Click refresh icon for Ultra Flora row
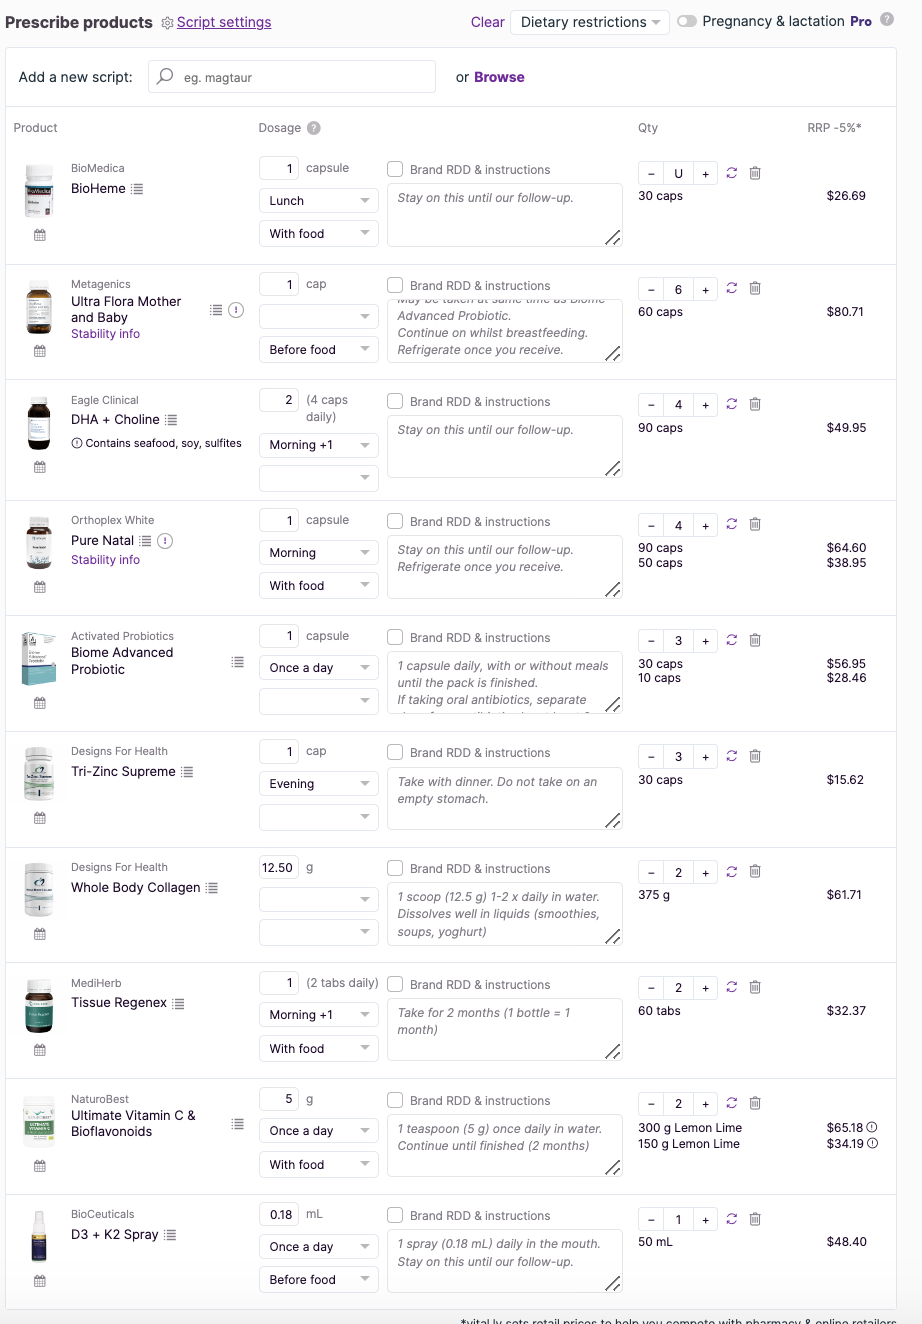This screenshot has width=922, height=1324. pos(732,289)
